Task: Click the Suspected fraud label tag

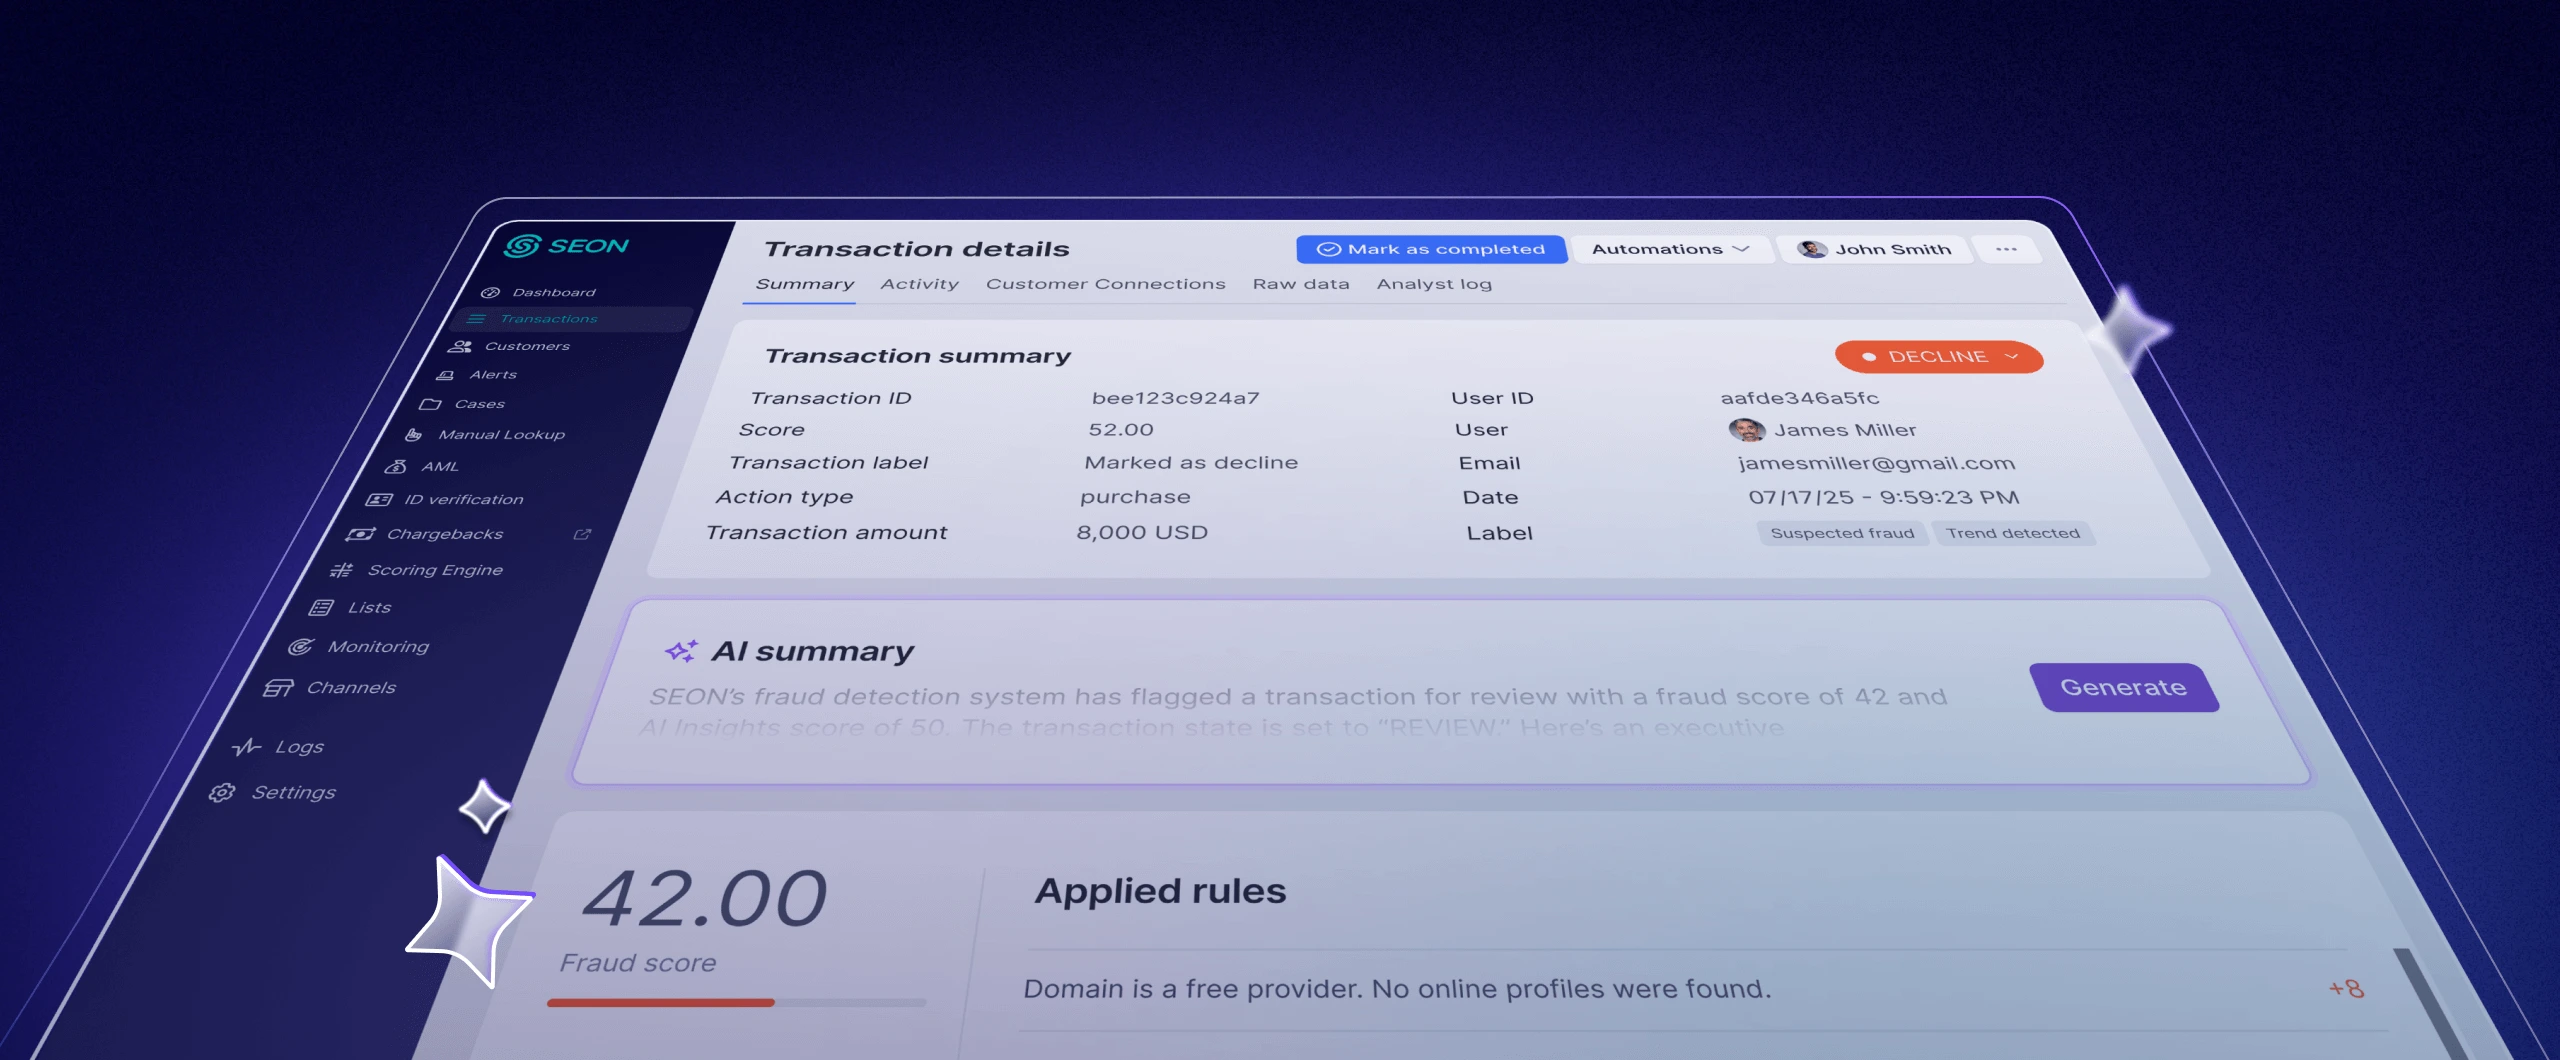Action: click(x=1842, y=533)
